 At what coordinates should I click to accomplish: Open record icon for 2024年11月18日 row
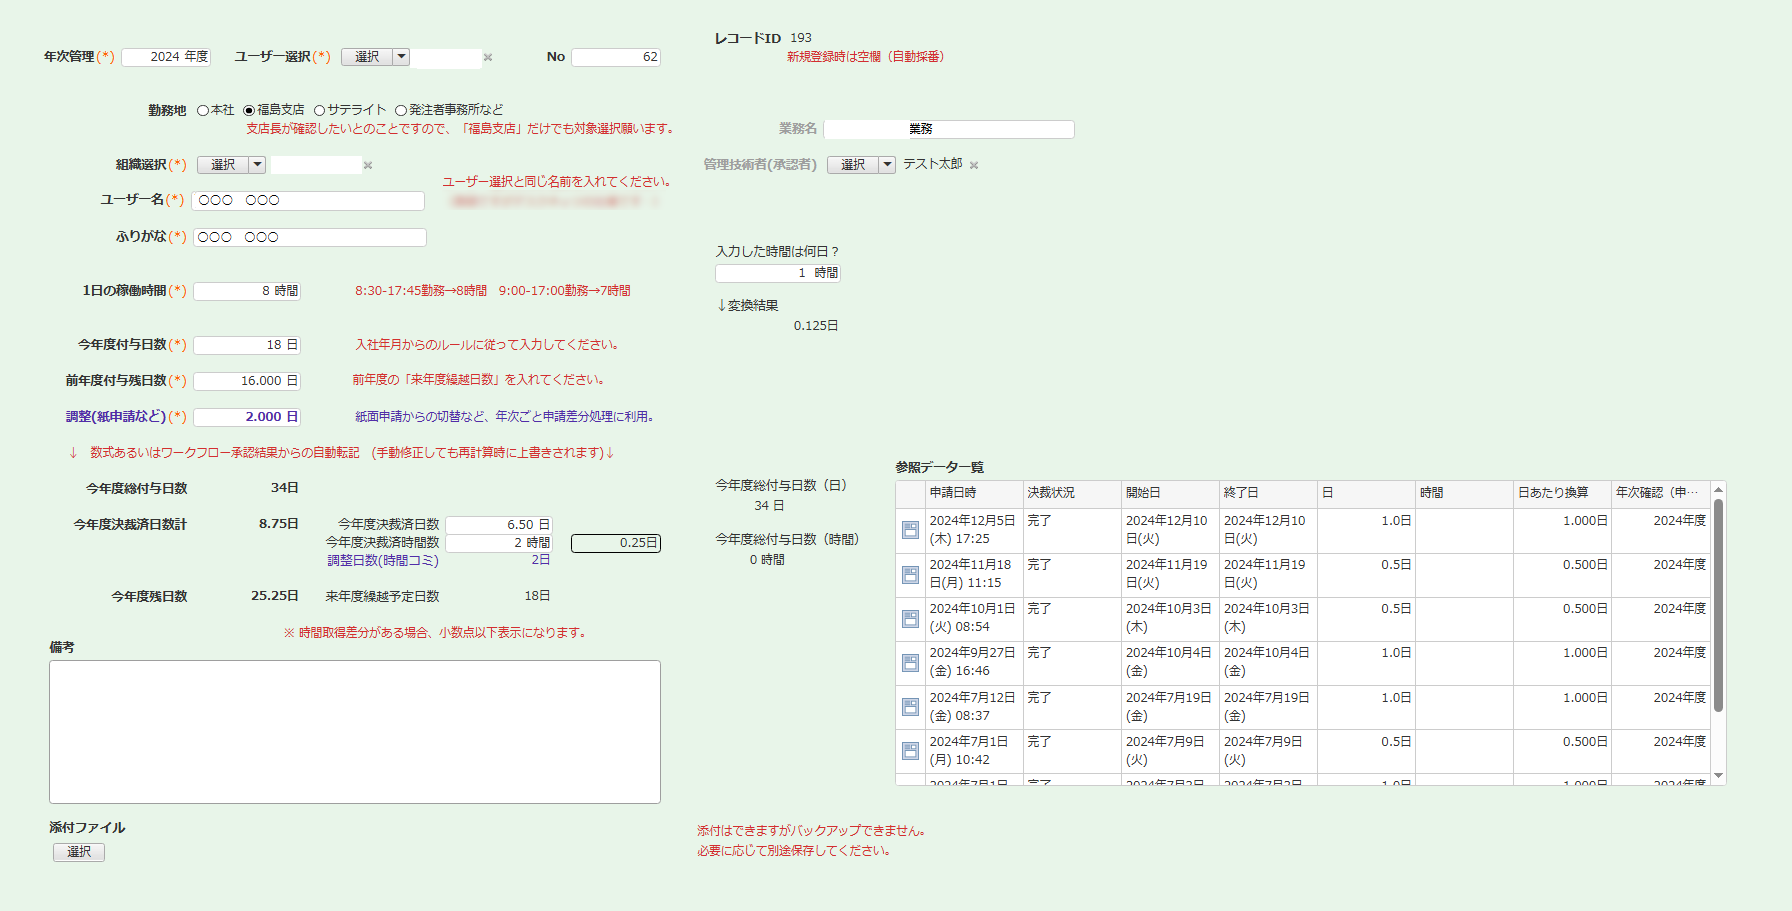(910, 575)
